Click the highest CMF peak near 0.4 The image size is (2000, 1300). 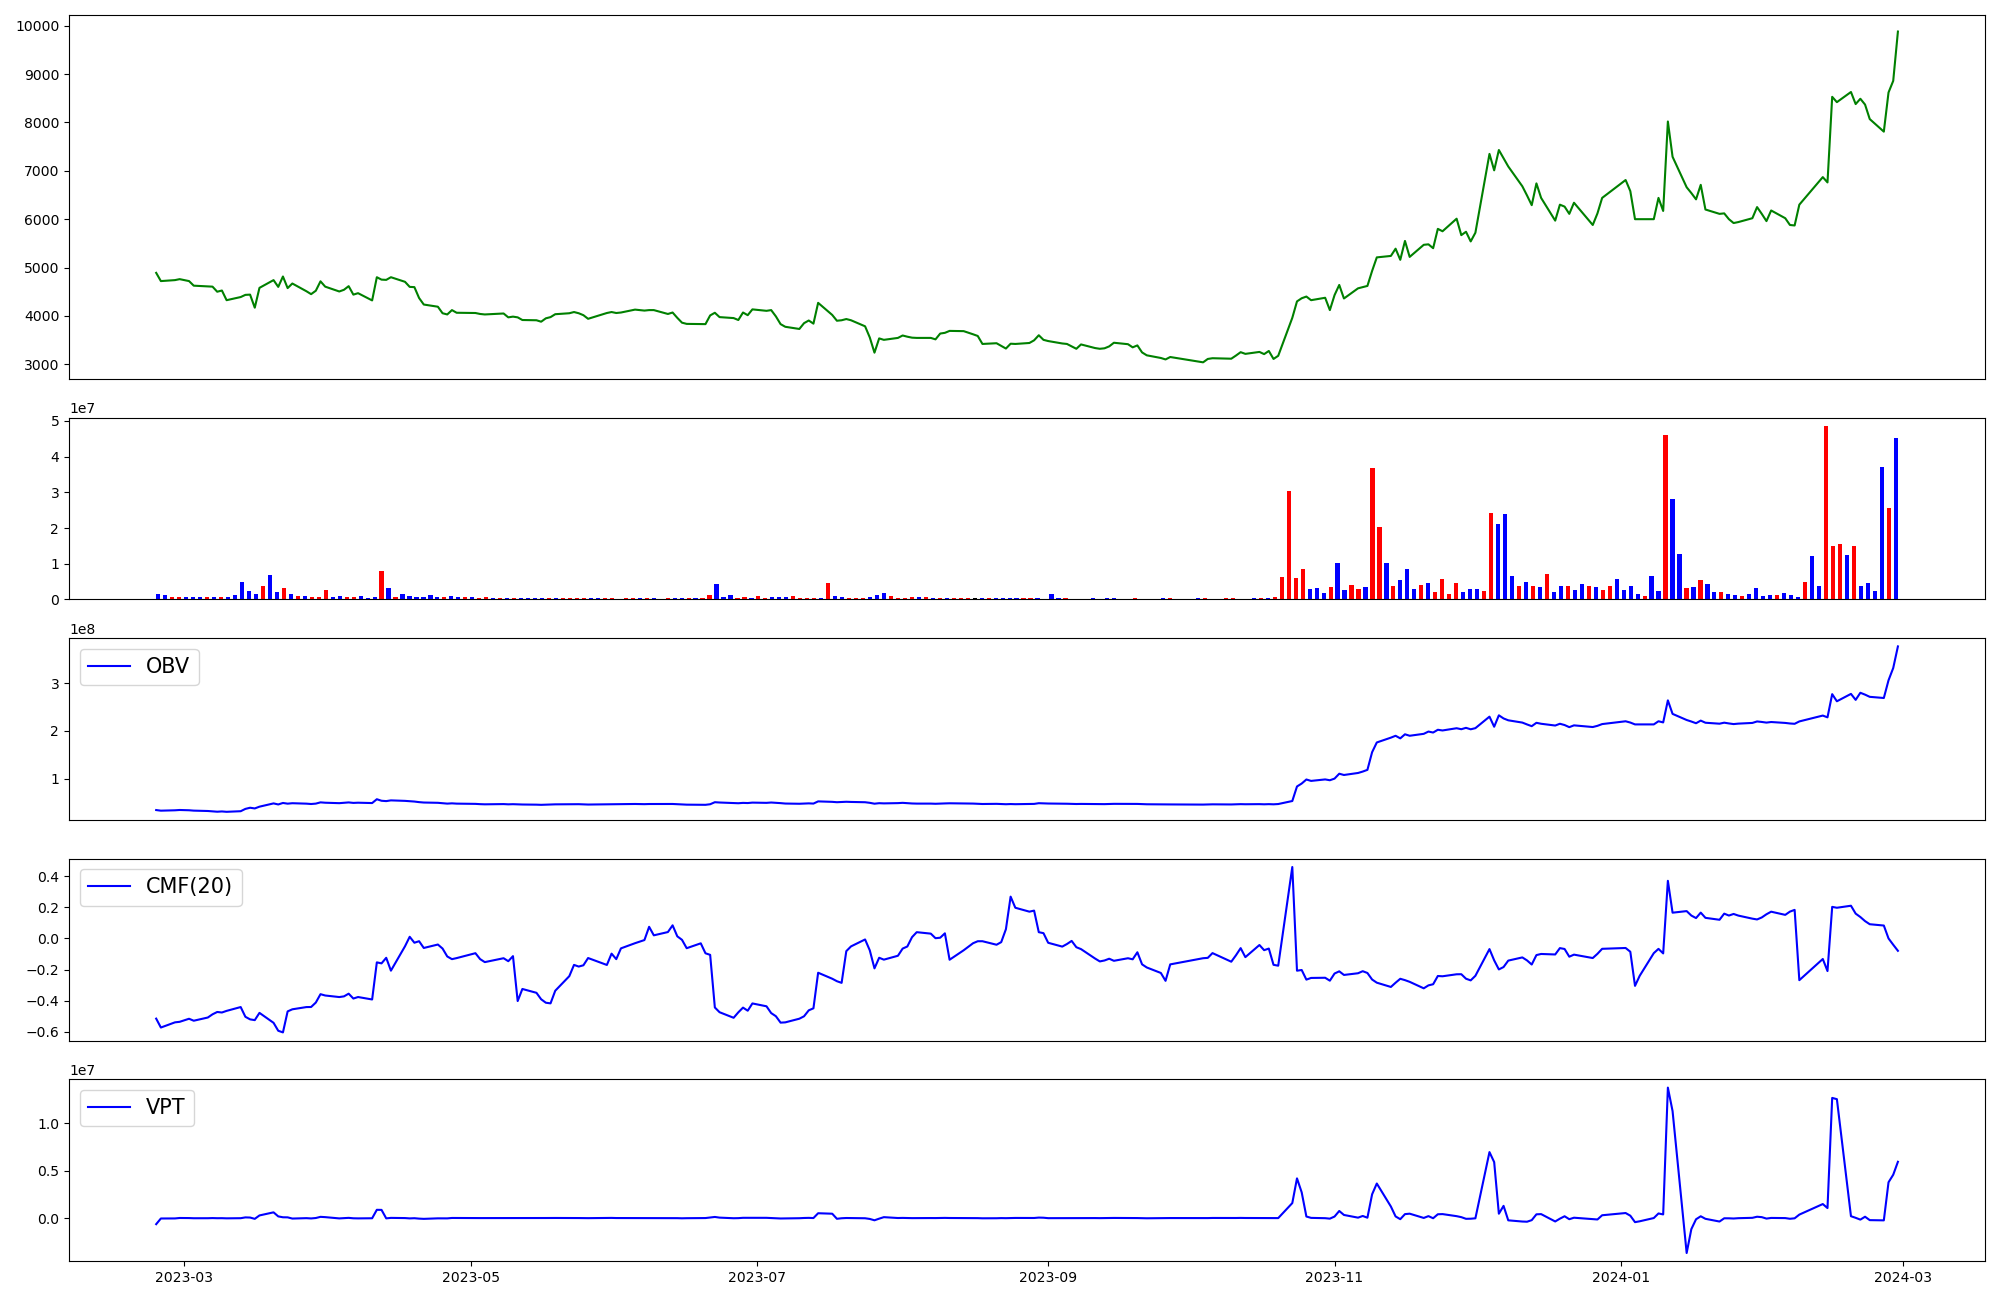tap(1292, 868)
